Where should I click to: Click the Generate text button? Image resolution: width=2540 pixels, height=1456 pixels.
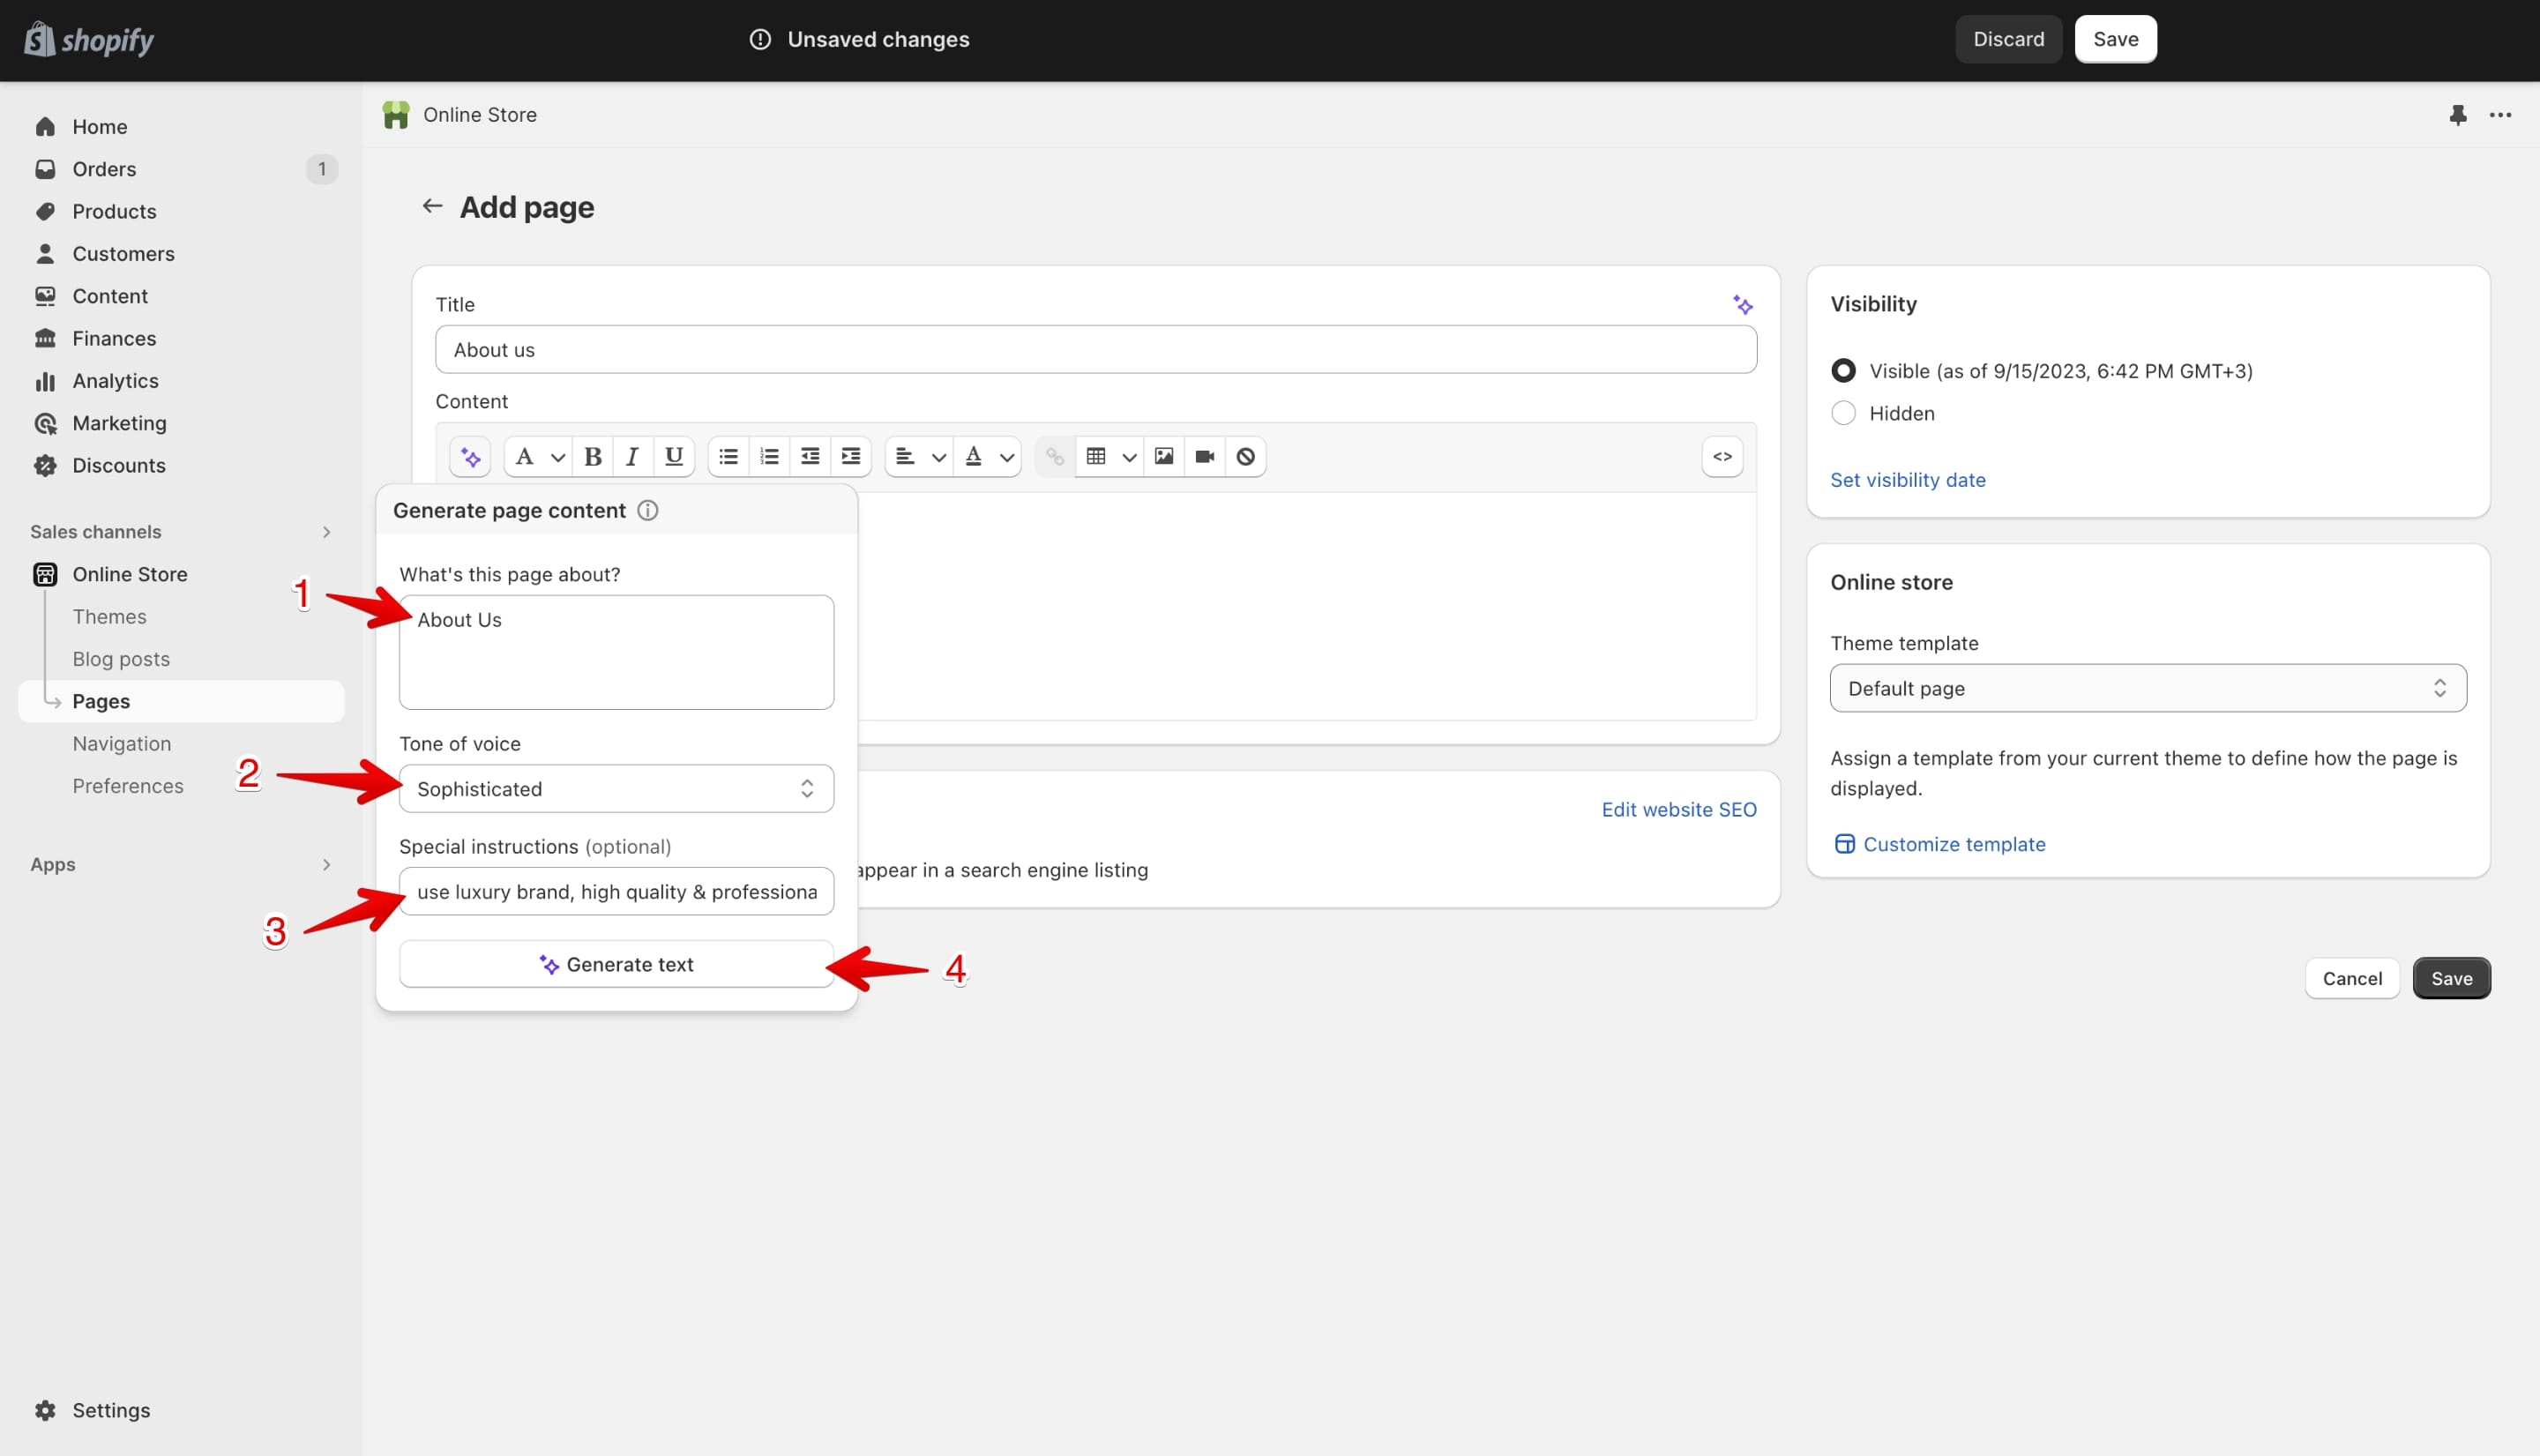coord(616,964)
